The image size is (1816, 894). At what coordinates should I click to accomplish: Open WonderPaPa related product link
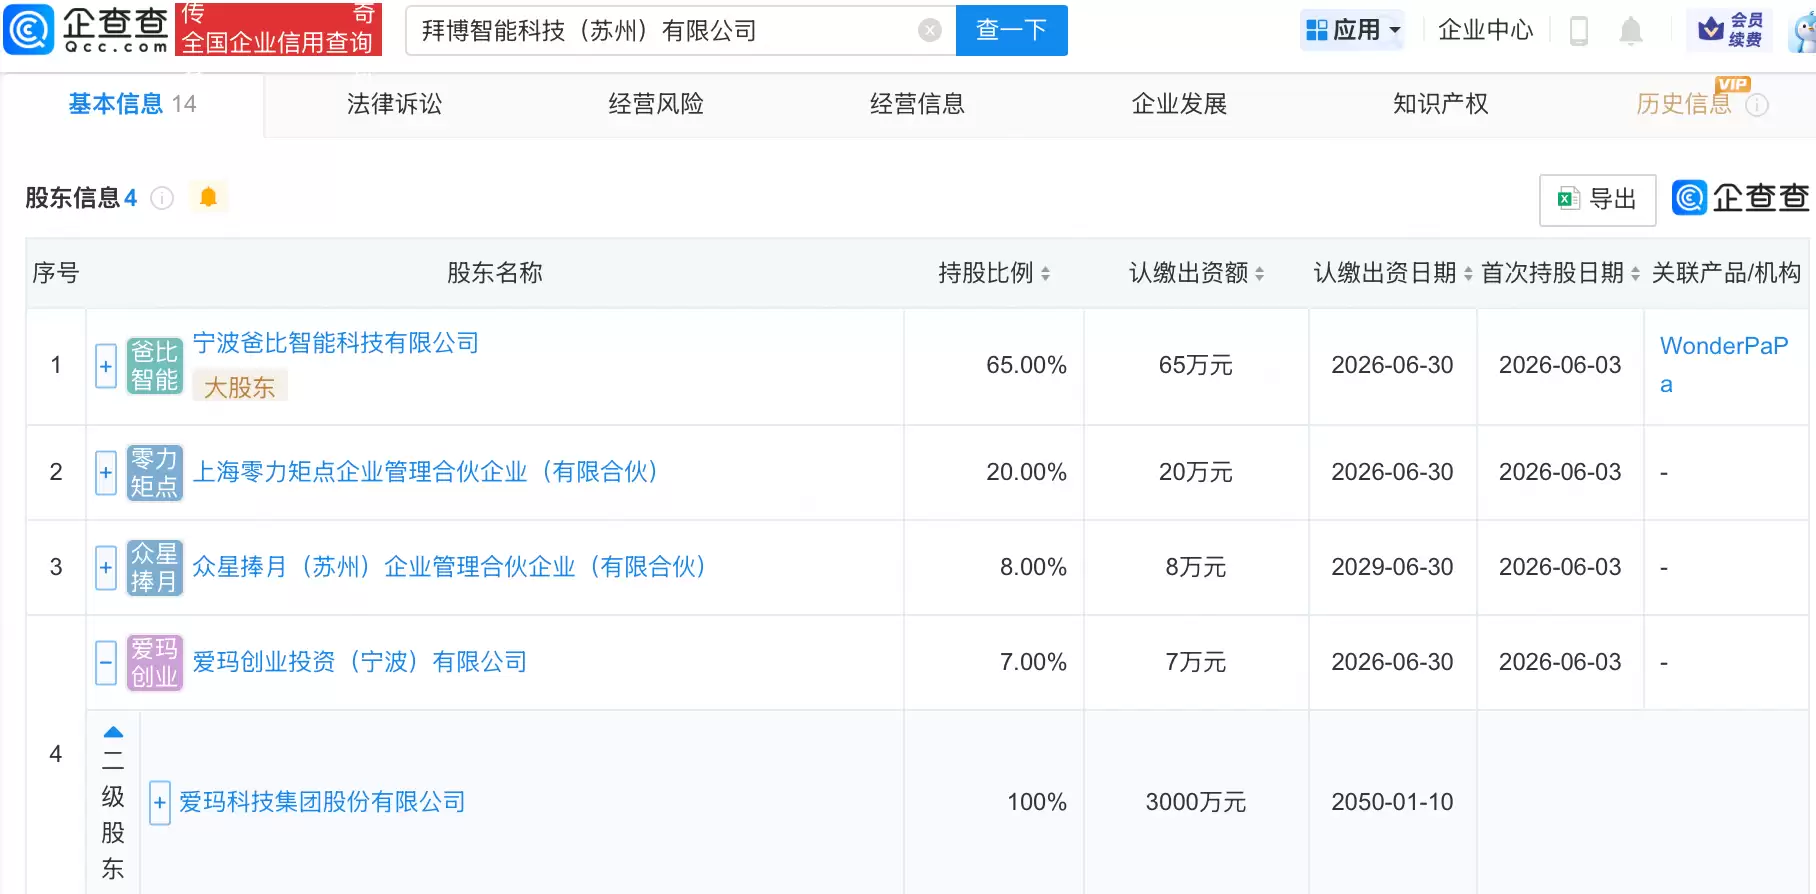click(x=1724, y=365)
